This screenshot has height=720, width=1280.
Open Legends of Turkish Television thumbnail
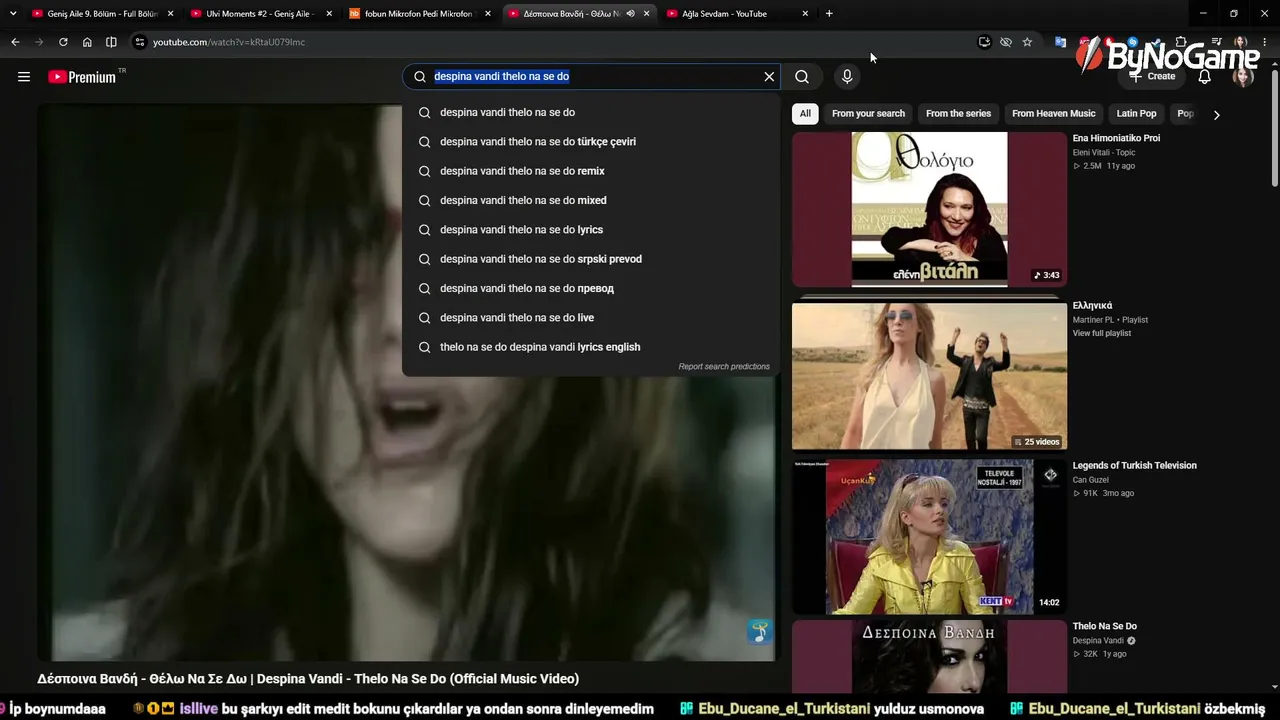point(929,536)
